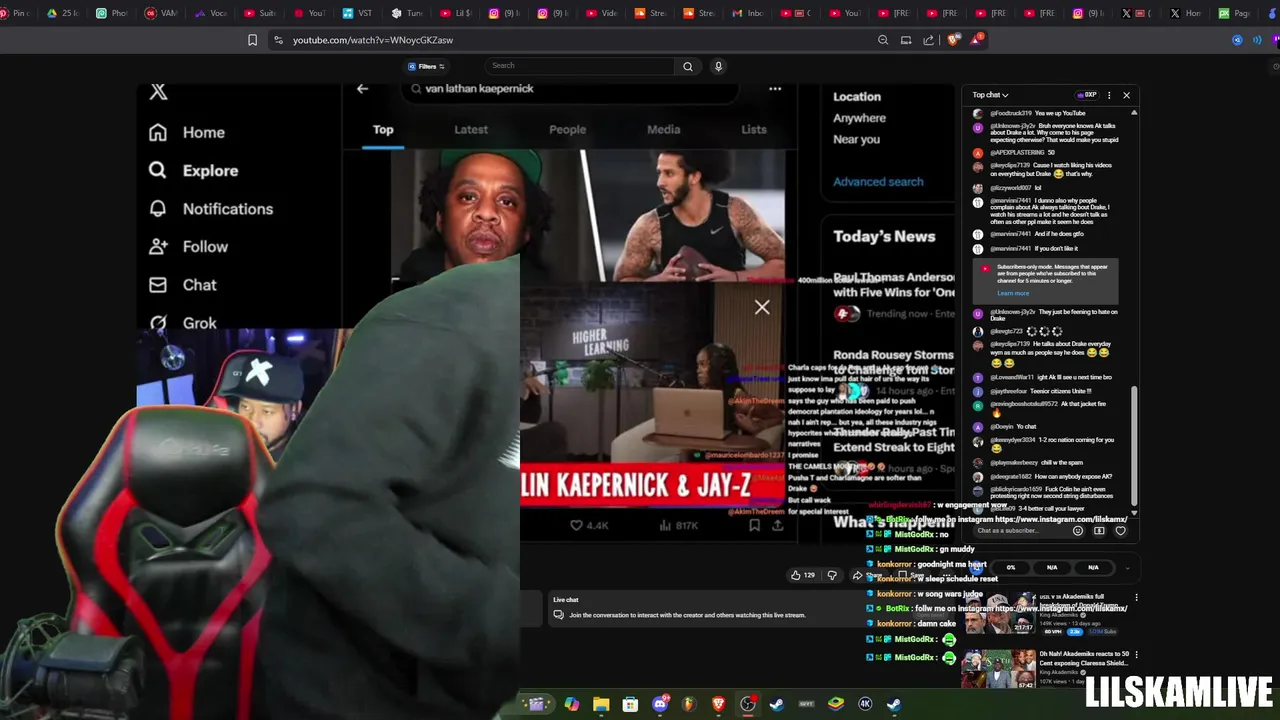Select the Anywhere location option
This screenshot has width=1280, height=720.
click(859, 118)
